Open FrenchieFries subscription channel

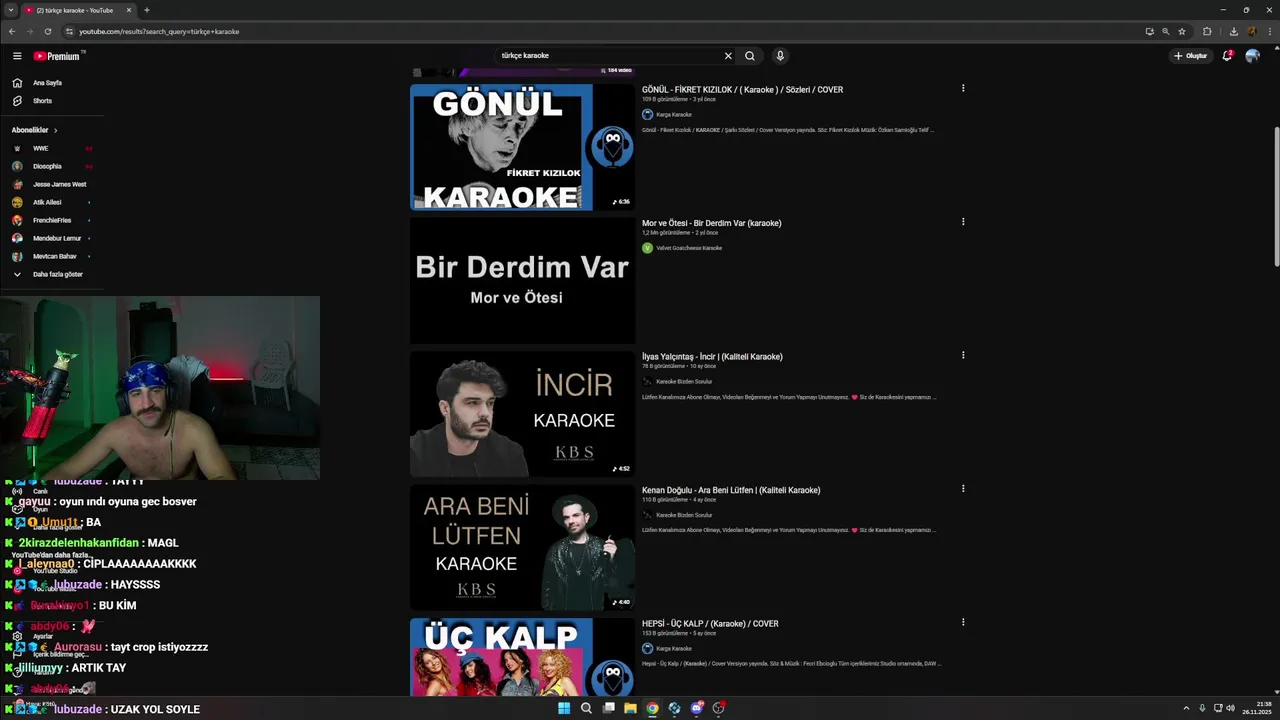point(52,220)
